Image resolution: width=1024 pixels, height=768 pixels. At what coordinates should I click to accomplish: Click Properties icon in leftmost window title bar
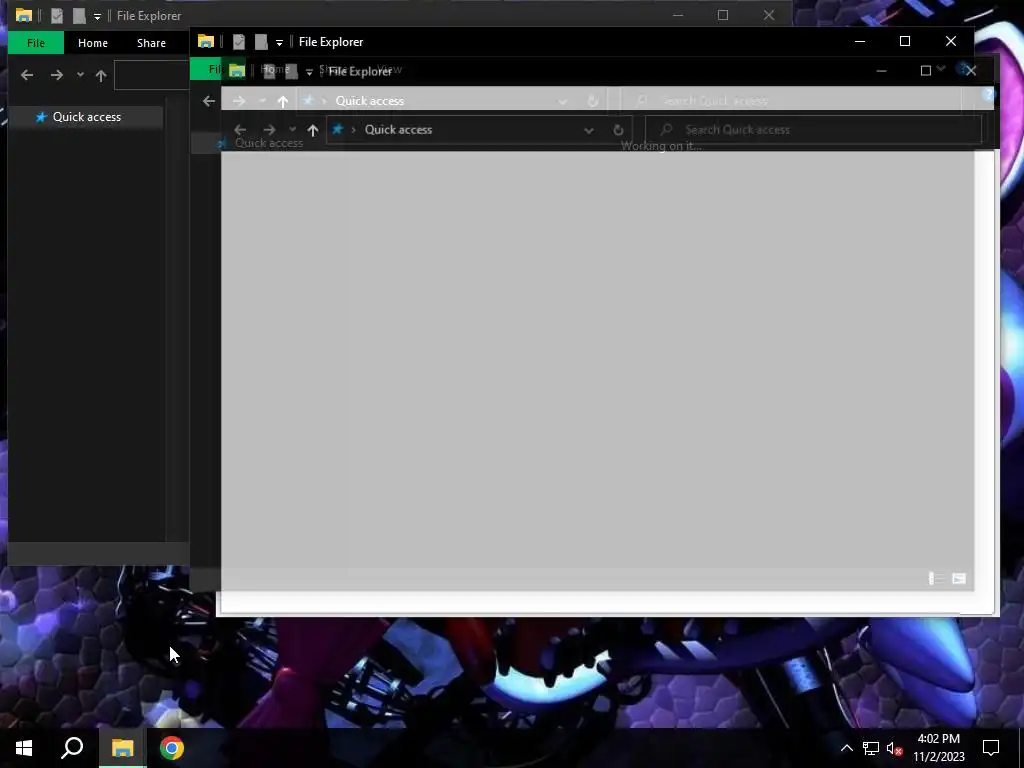click(57, 16)
